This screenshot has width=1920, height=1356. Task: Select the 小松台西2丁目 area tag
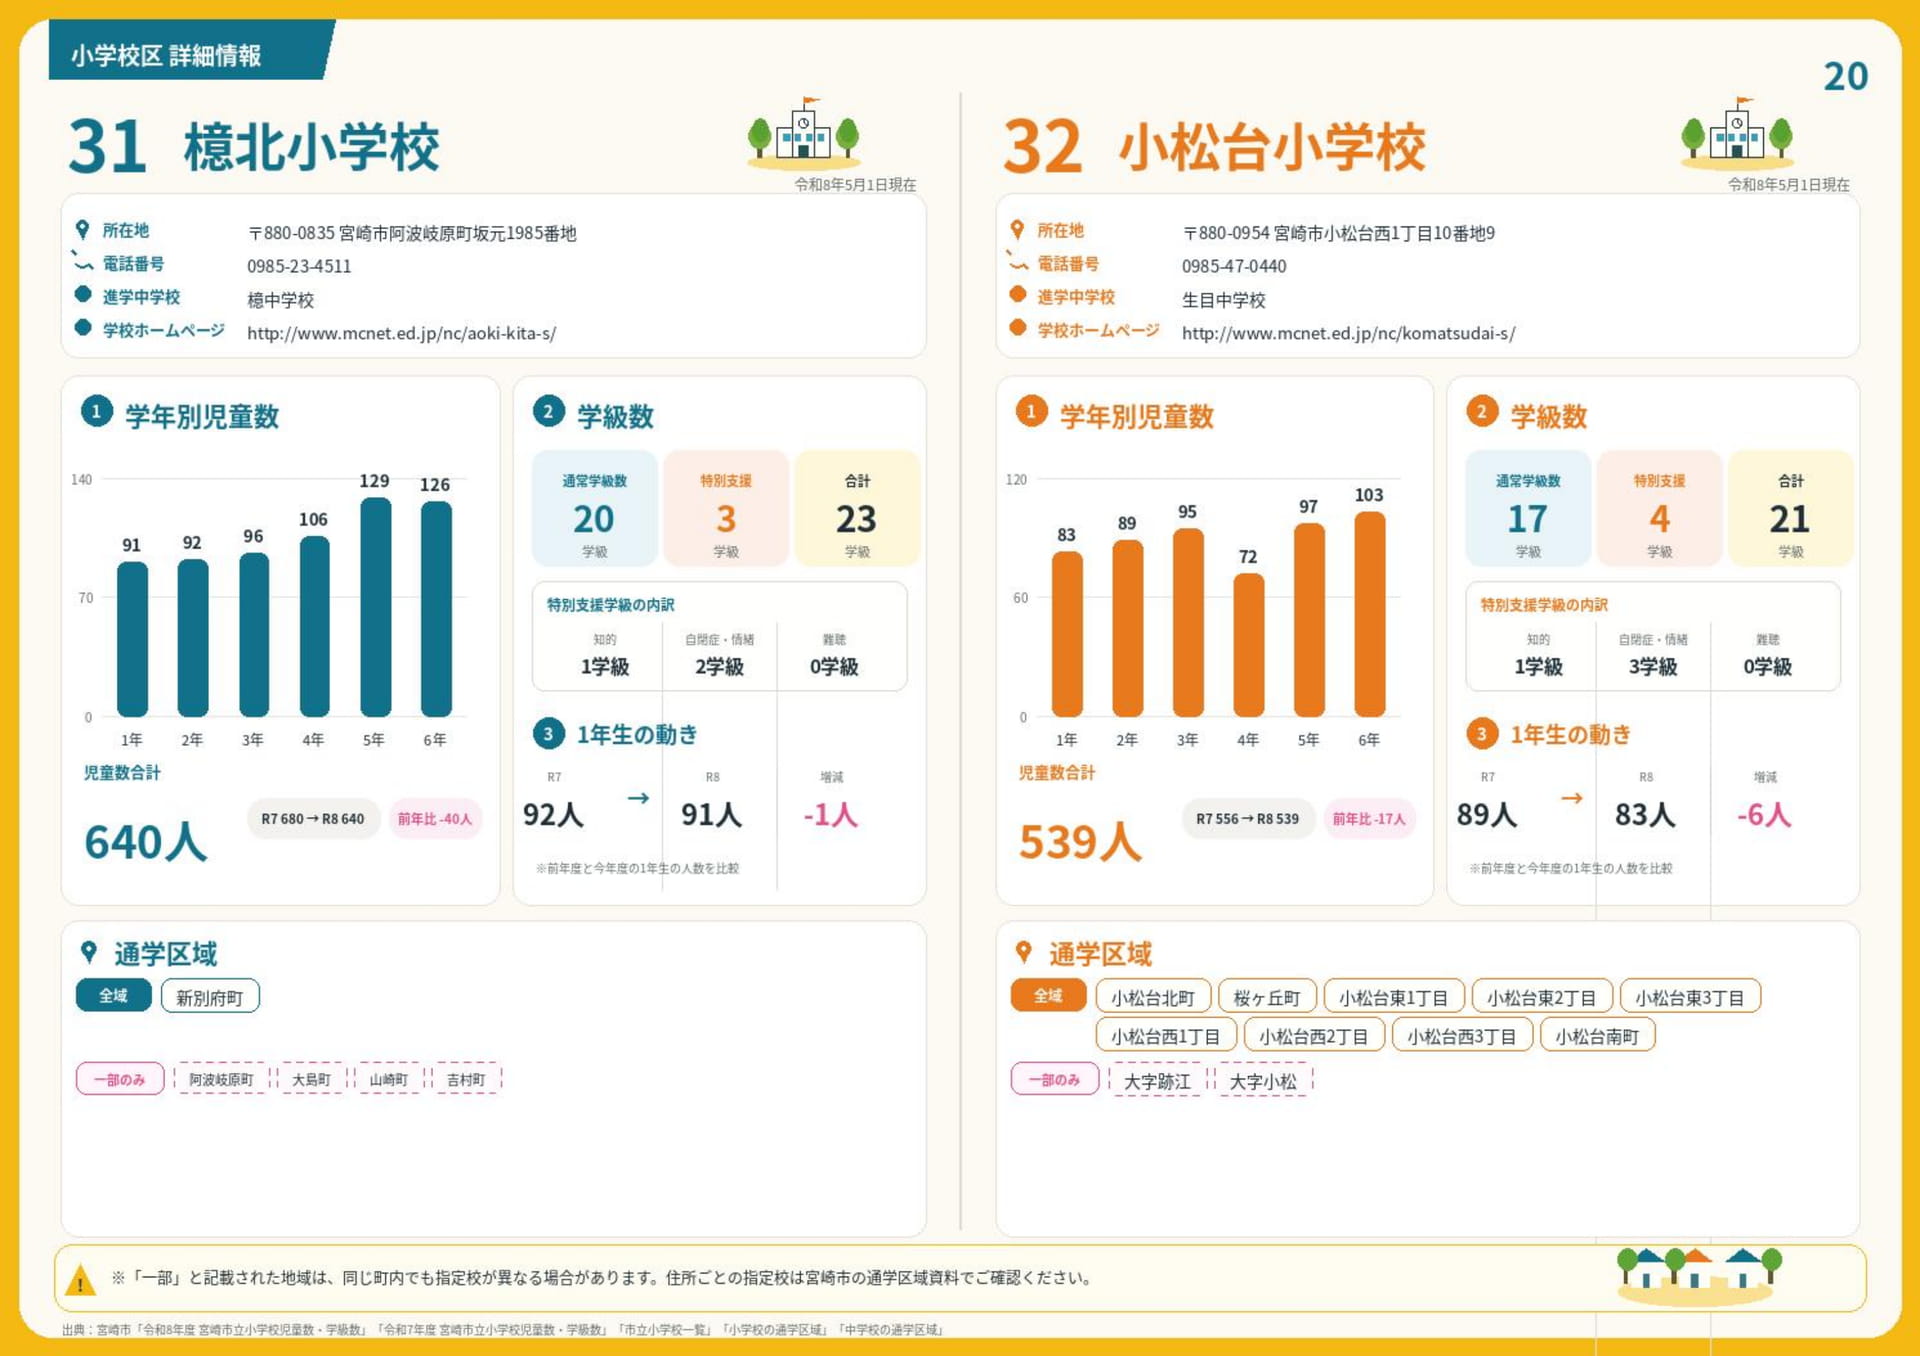click(1314, 1035)
